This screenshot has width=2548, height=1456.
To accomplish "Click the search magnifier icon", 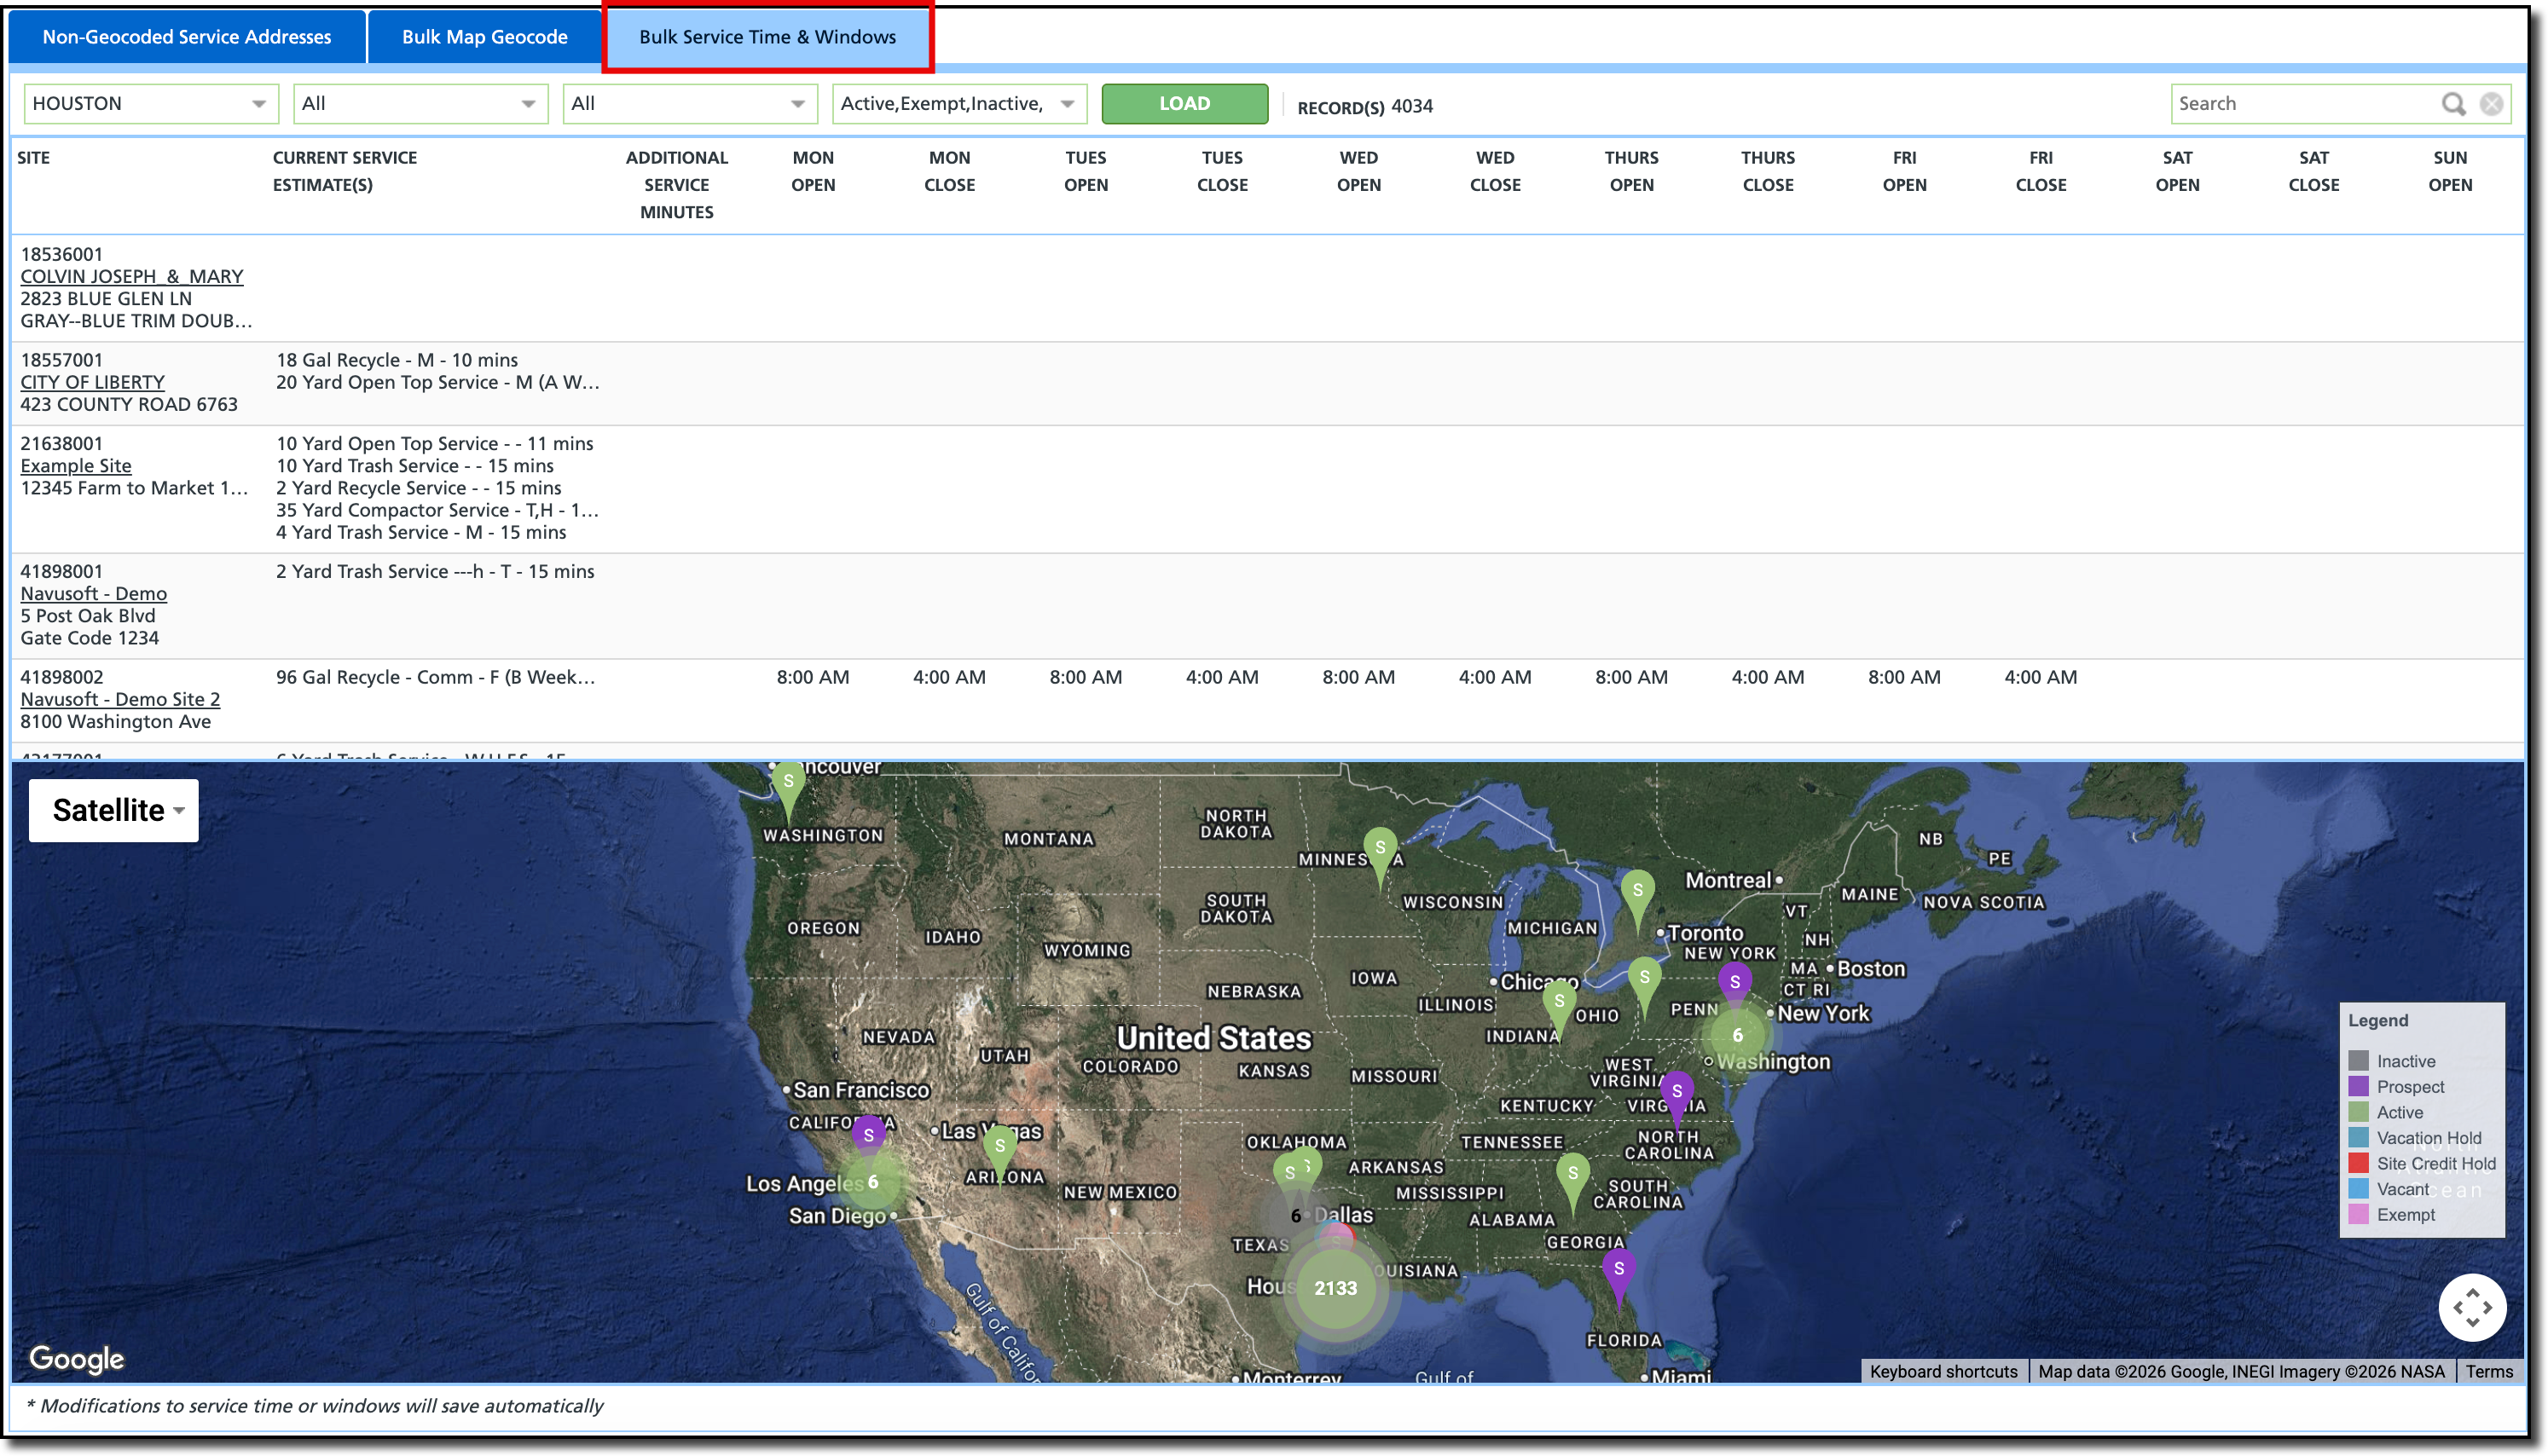I will pos(2453,104).
